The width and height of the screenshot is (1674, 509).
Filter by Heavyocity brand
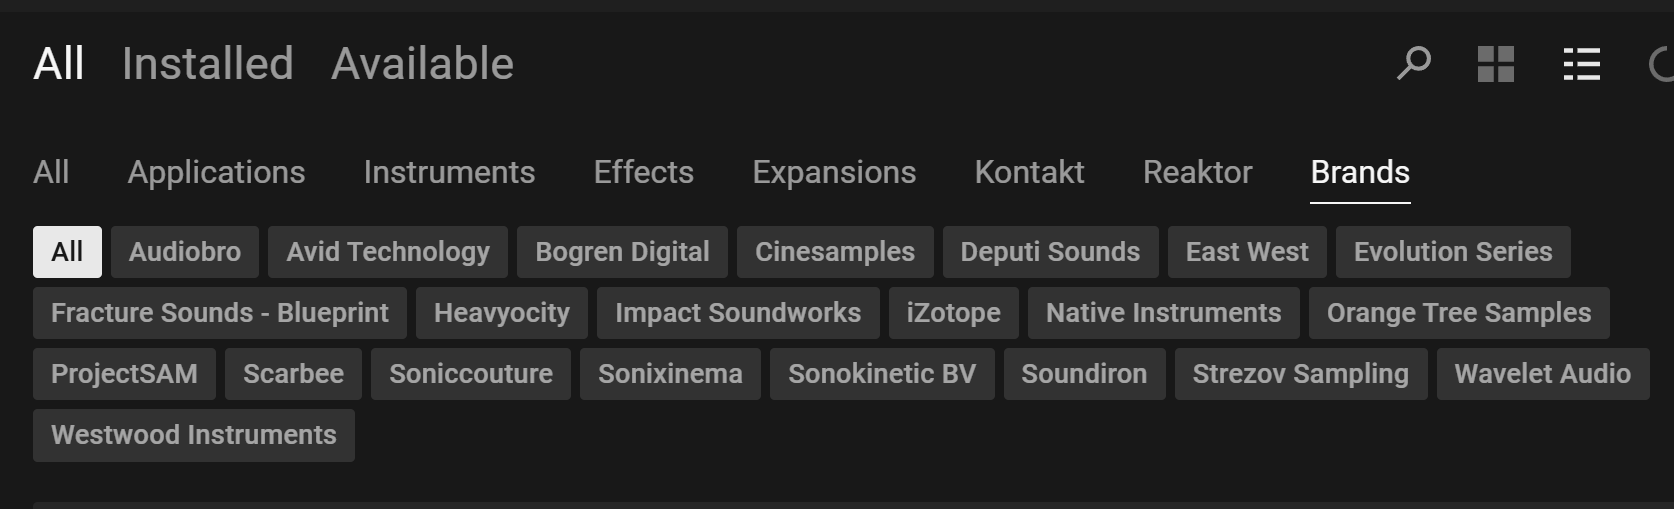pyautogui.click(x=501, y=313)
